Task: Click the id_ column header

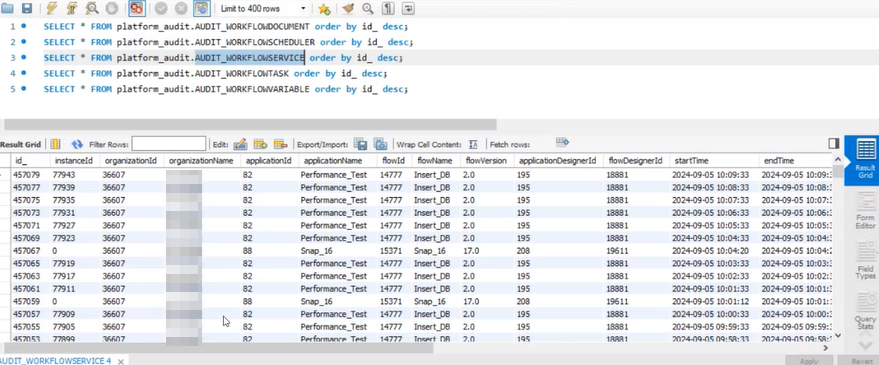Action: [29, 160]
